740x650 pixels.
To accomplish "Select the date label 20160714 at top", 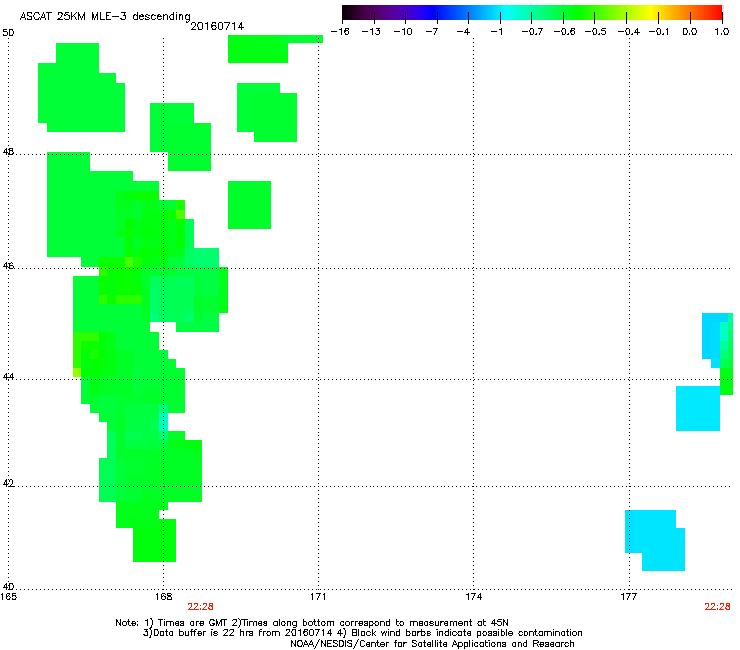I will click(217, 26).
